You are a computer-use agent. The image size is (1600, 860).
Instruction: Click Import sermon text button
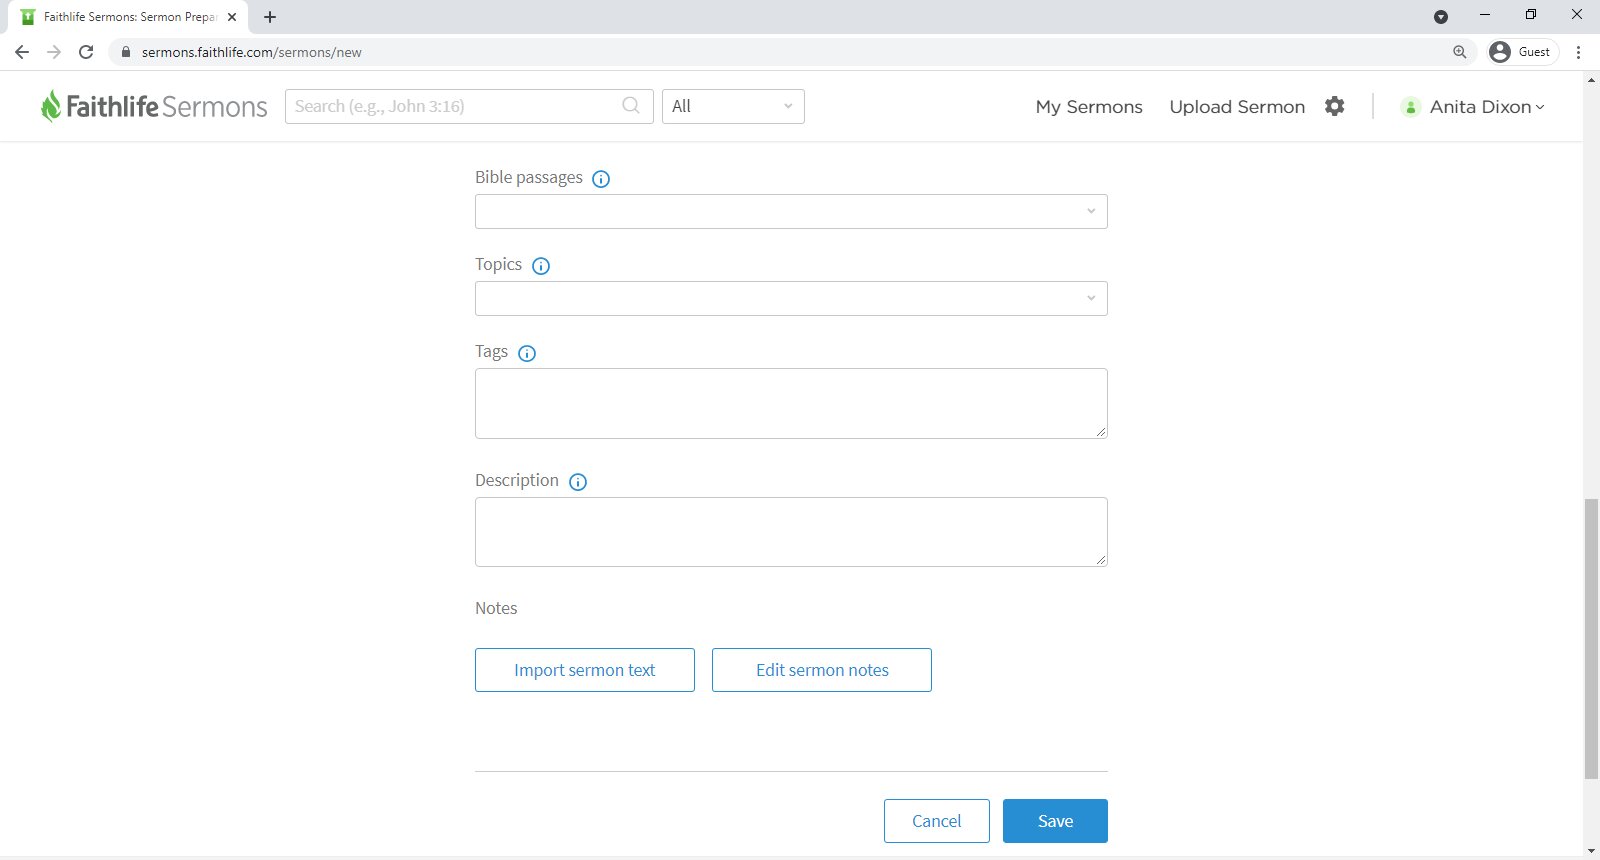(x=585, y=670)
